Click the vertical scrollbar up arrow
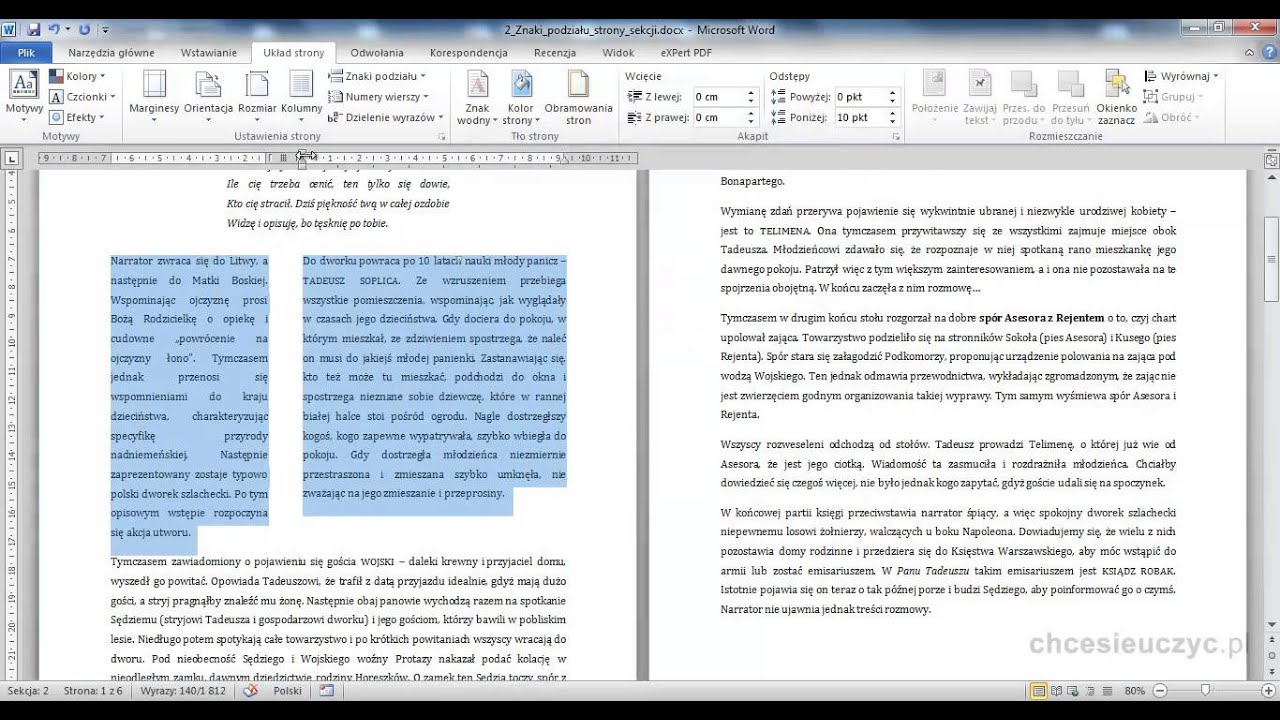 point(1270,177)
